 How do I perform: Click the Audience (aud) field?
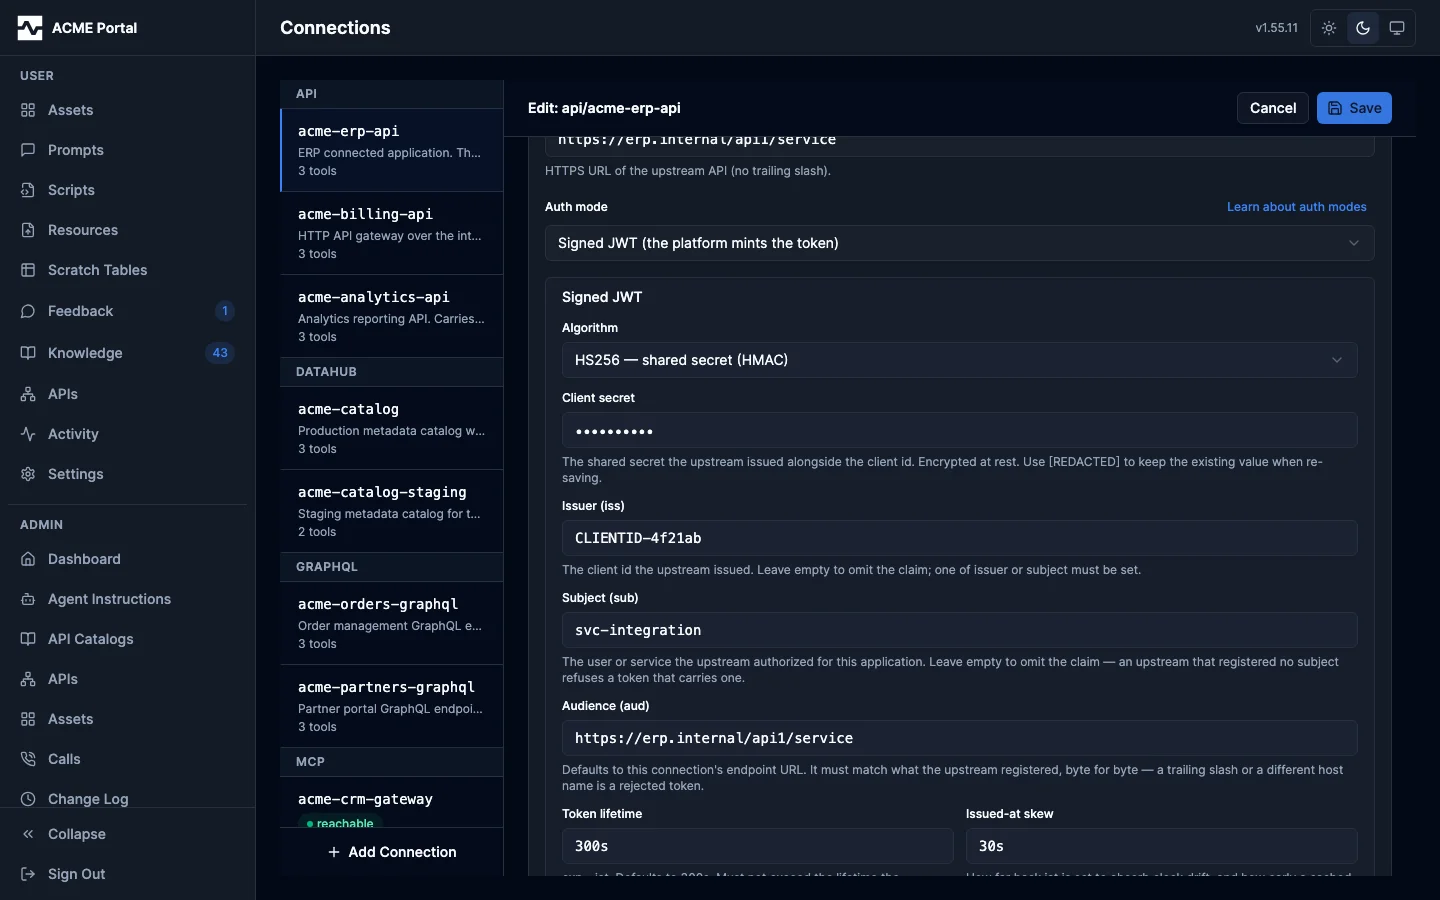click(x=960, y=738)
